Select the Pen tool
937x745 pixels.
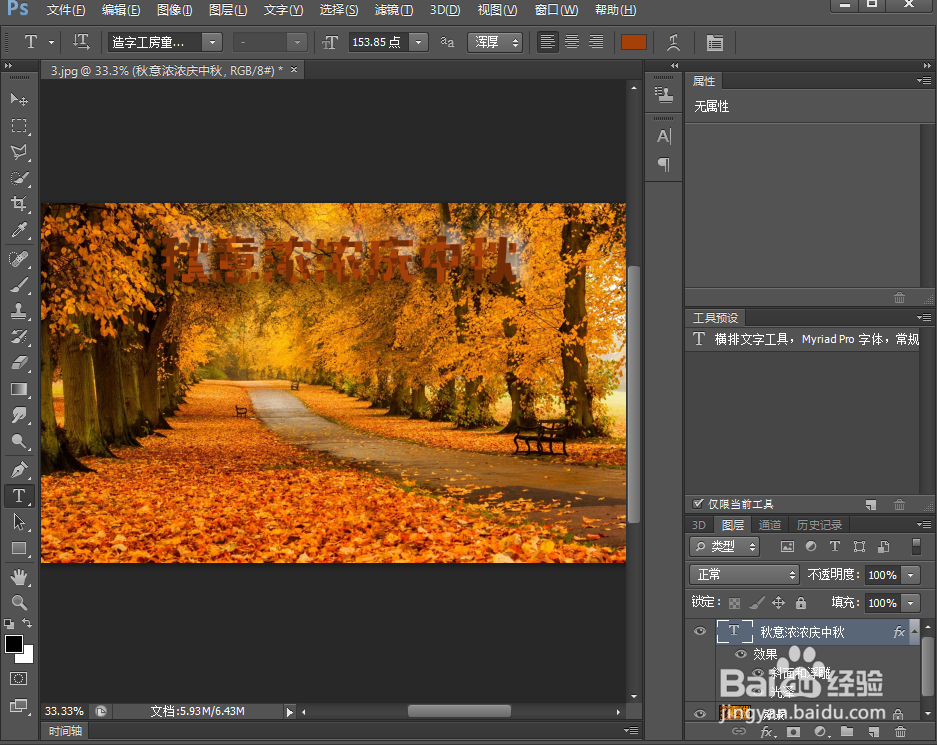[x=19, y=470]
